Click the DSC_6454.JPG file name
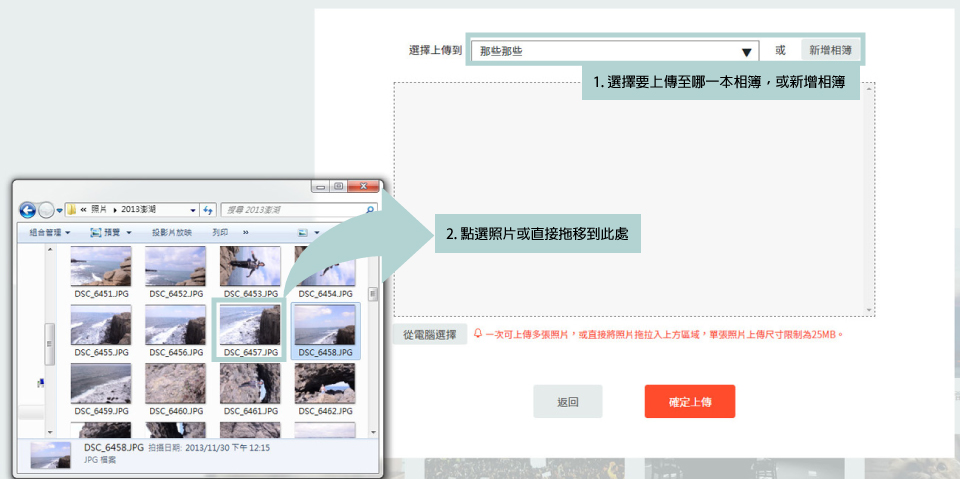 pos(325,294)
